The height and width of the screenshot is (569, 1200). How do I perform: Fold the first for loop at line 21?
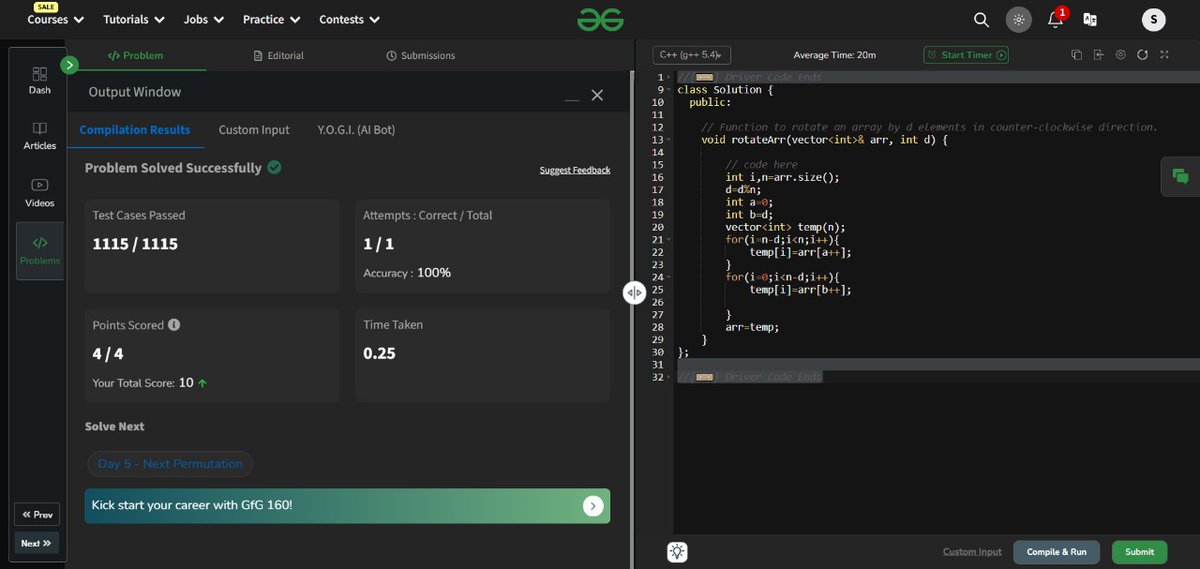(670, 240)
